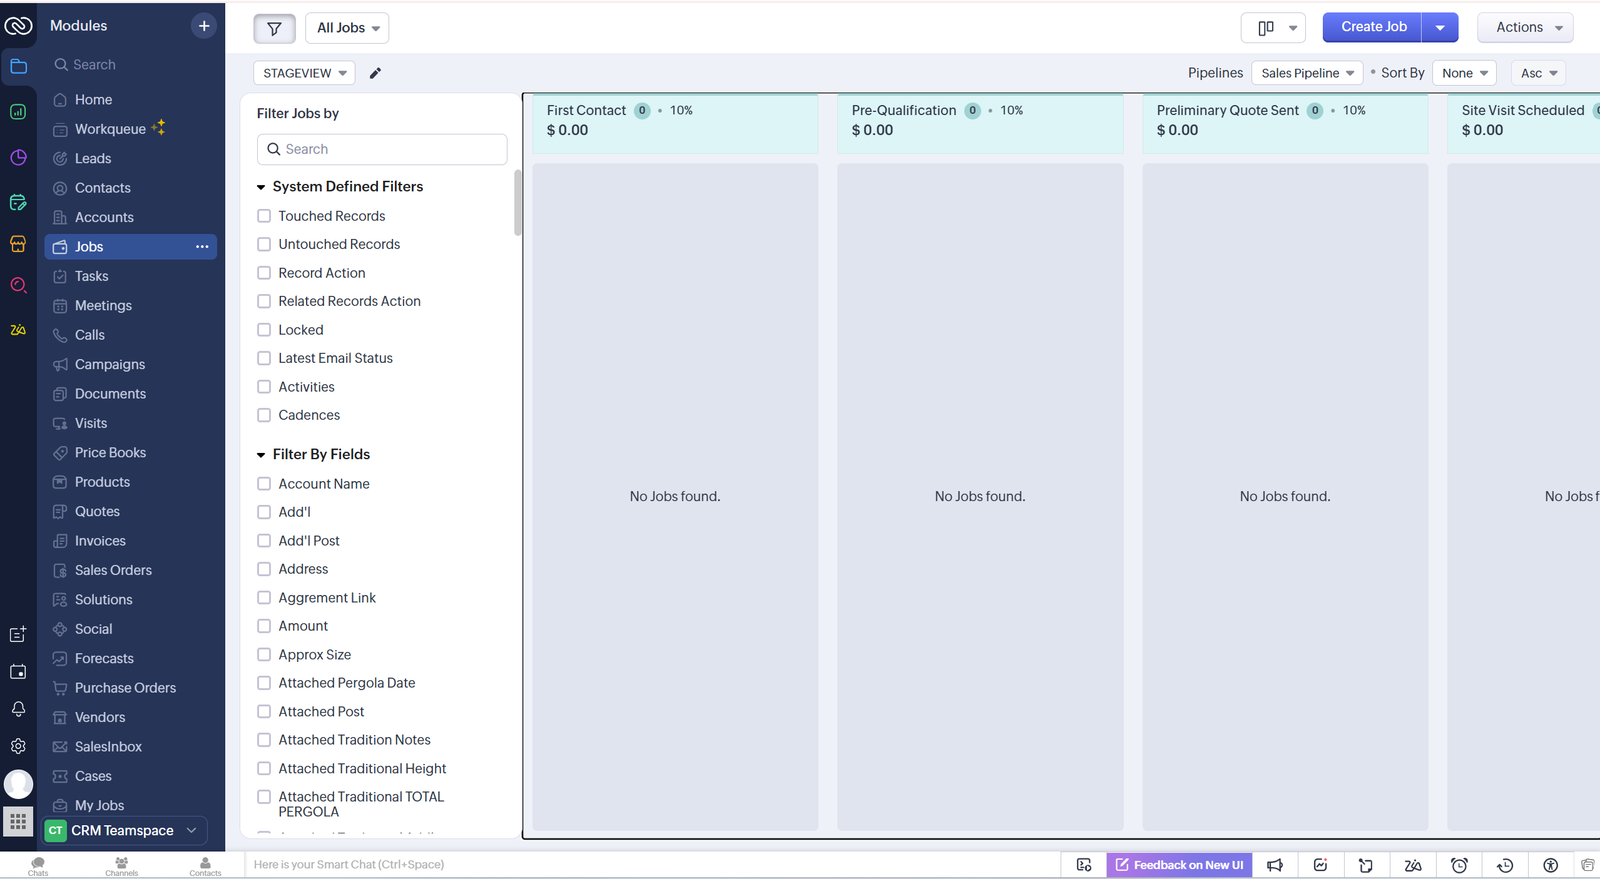This screenshot has width=1600, height=879.
Task: Click the Create Job button
Action: coord(1373,28)
